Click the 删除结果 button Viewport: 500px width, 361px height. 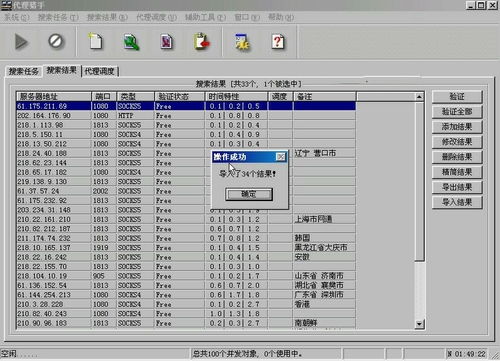pyautogui.click(x=457, y=157)
